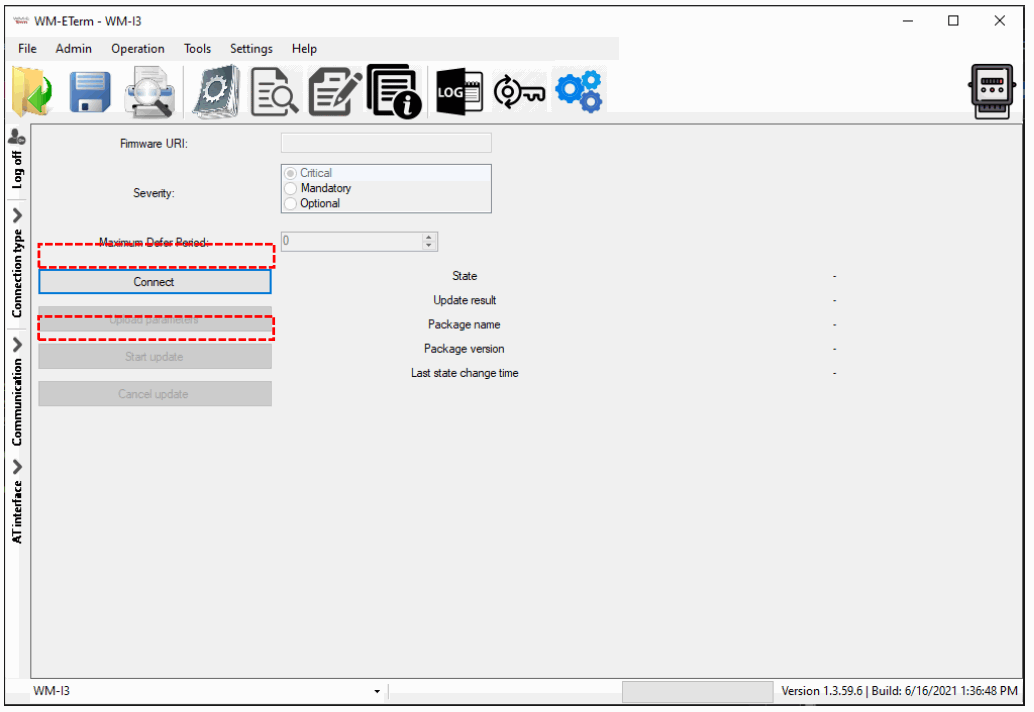Increase Maximum Defer Period with the stepper
This screenshot has height=712, width=1034.
[429, 237]
